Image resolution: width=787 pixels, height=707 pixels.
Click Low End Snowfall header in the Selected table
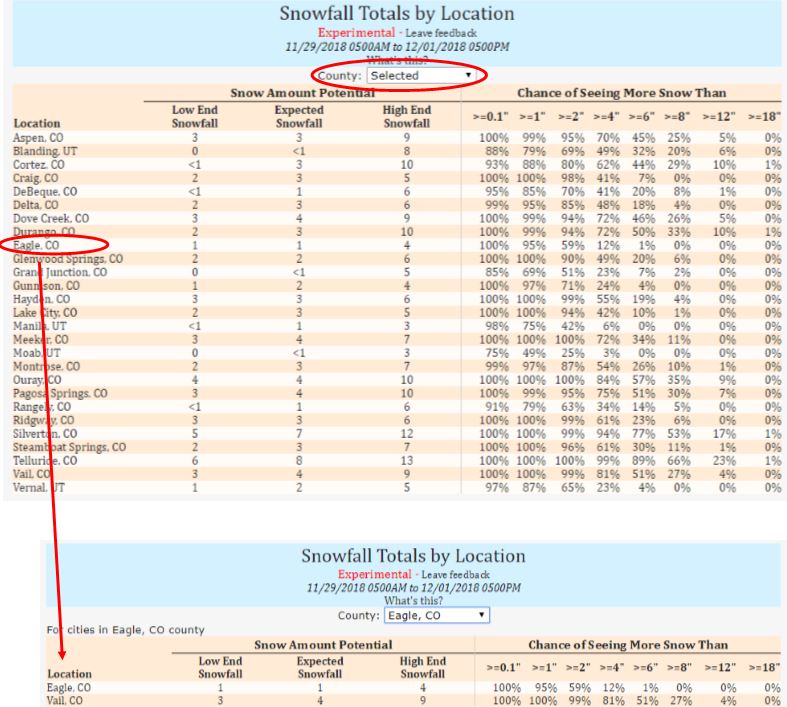pyautogui.click(x=195, y=116)
